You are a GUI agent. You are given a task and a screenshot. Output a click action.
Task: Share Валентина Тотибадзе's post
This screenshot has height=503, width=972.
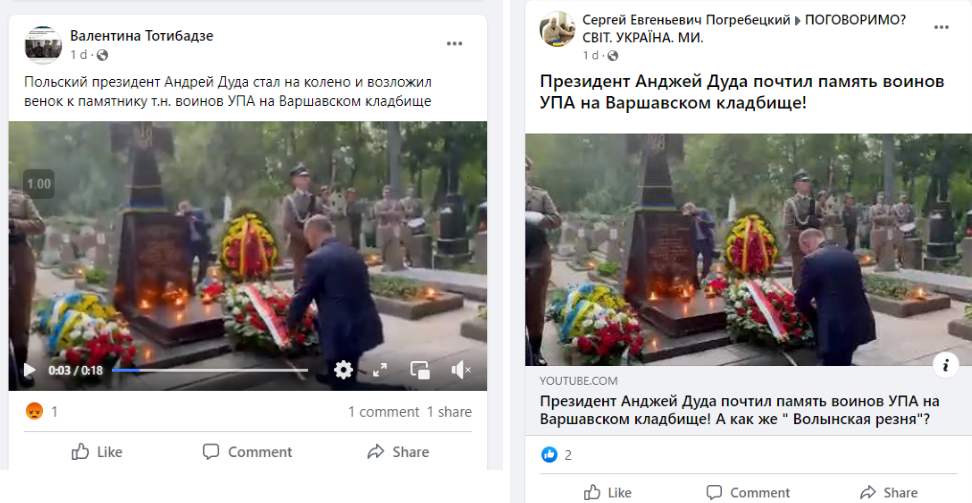tap(398, 452)
